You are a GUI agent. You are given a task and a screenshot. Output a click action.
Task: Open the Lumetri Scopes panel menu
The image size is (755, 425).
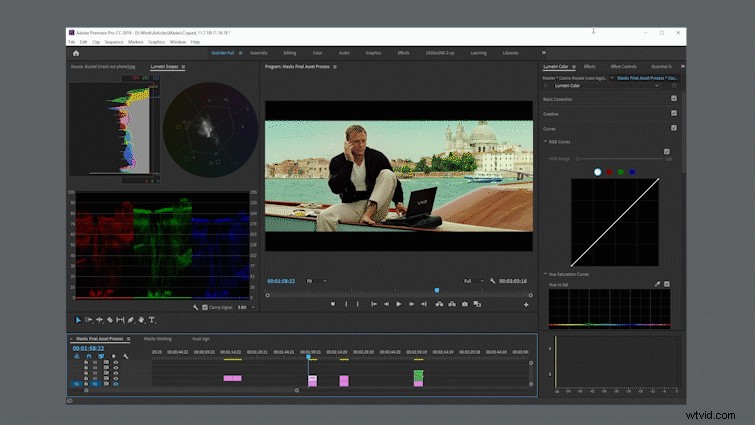[x=183, y=67]
